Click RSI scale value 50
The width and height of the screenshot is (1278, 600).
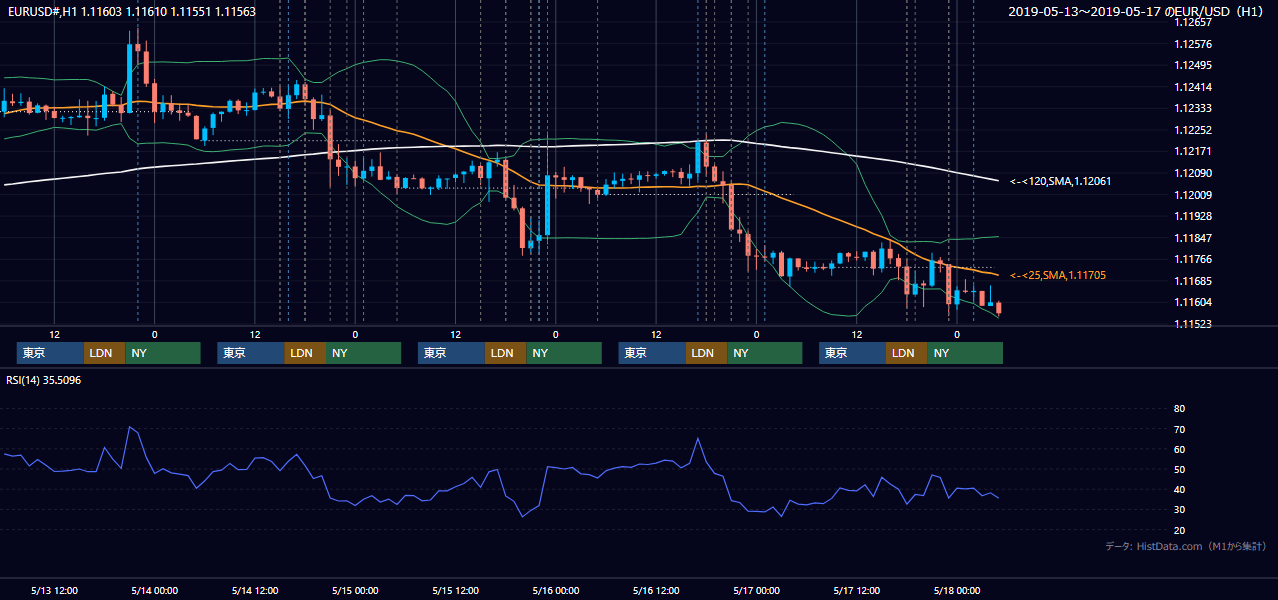coord(1179,469)
